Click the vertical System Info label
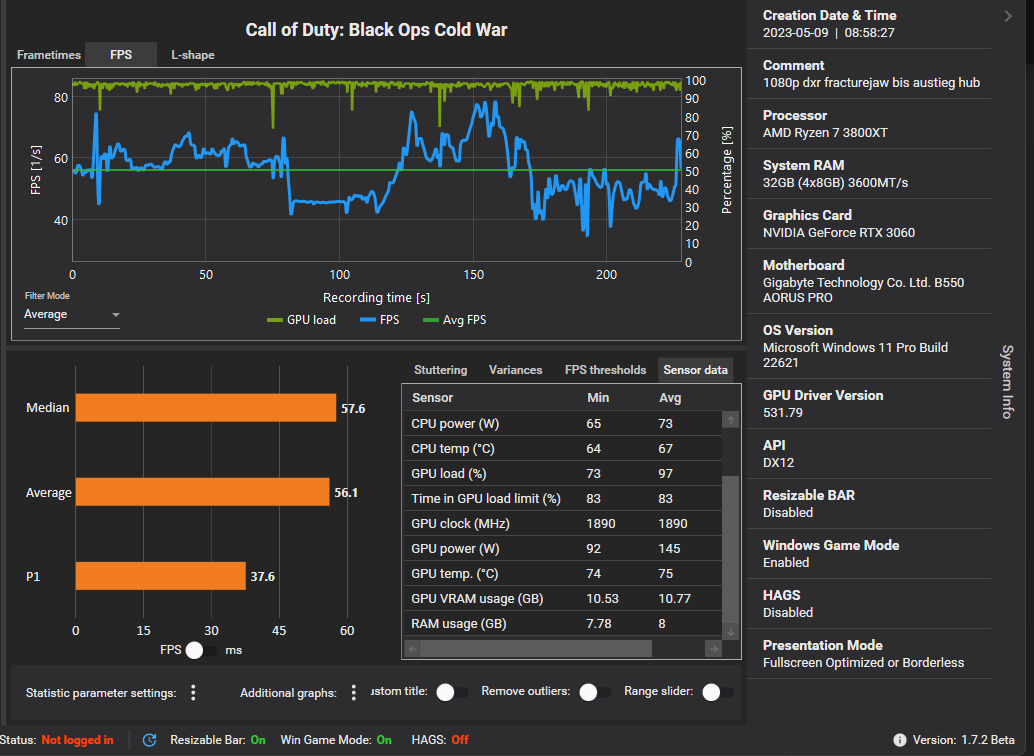The width and height of the screenshot is (1034, 756). pos(1008,381)
